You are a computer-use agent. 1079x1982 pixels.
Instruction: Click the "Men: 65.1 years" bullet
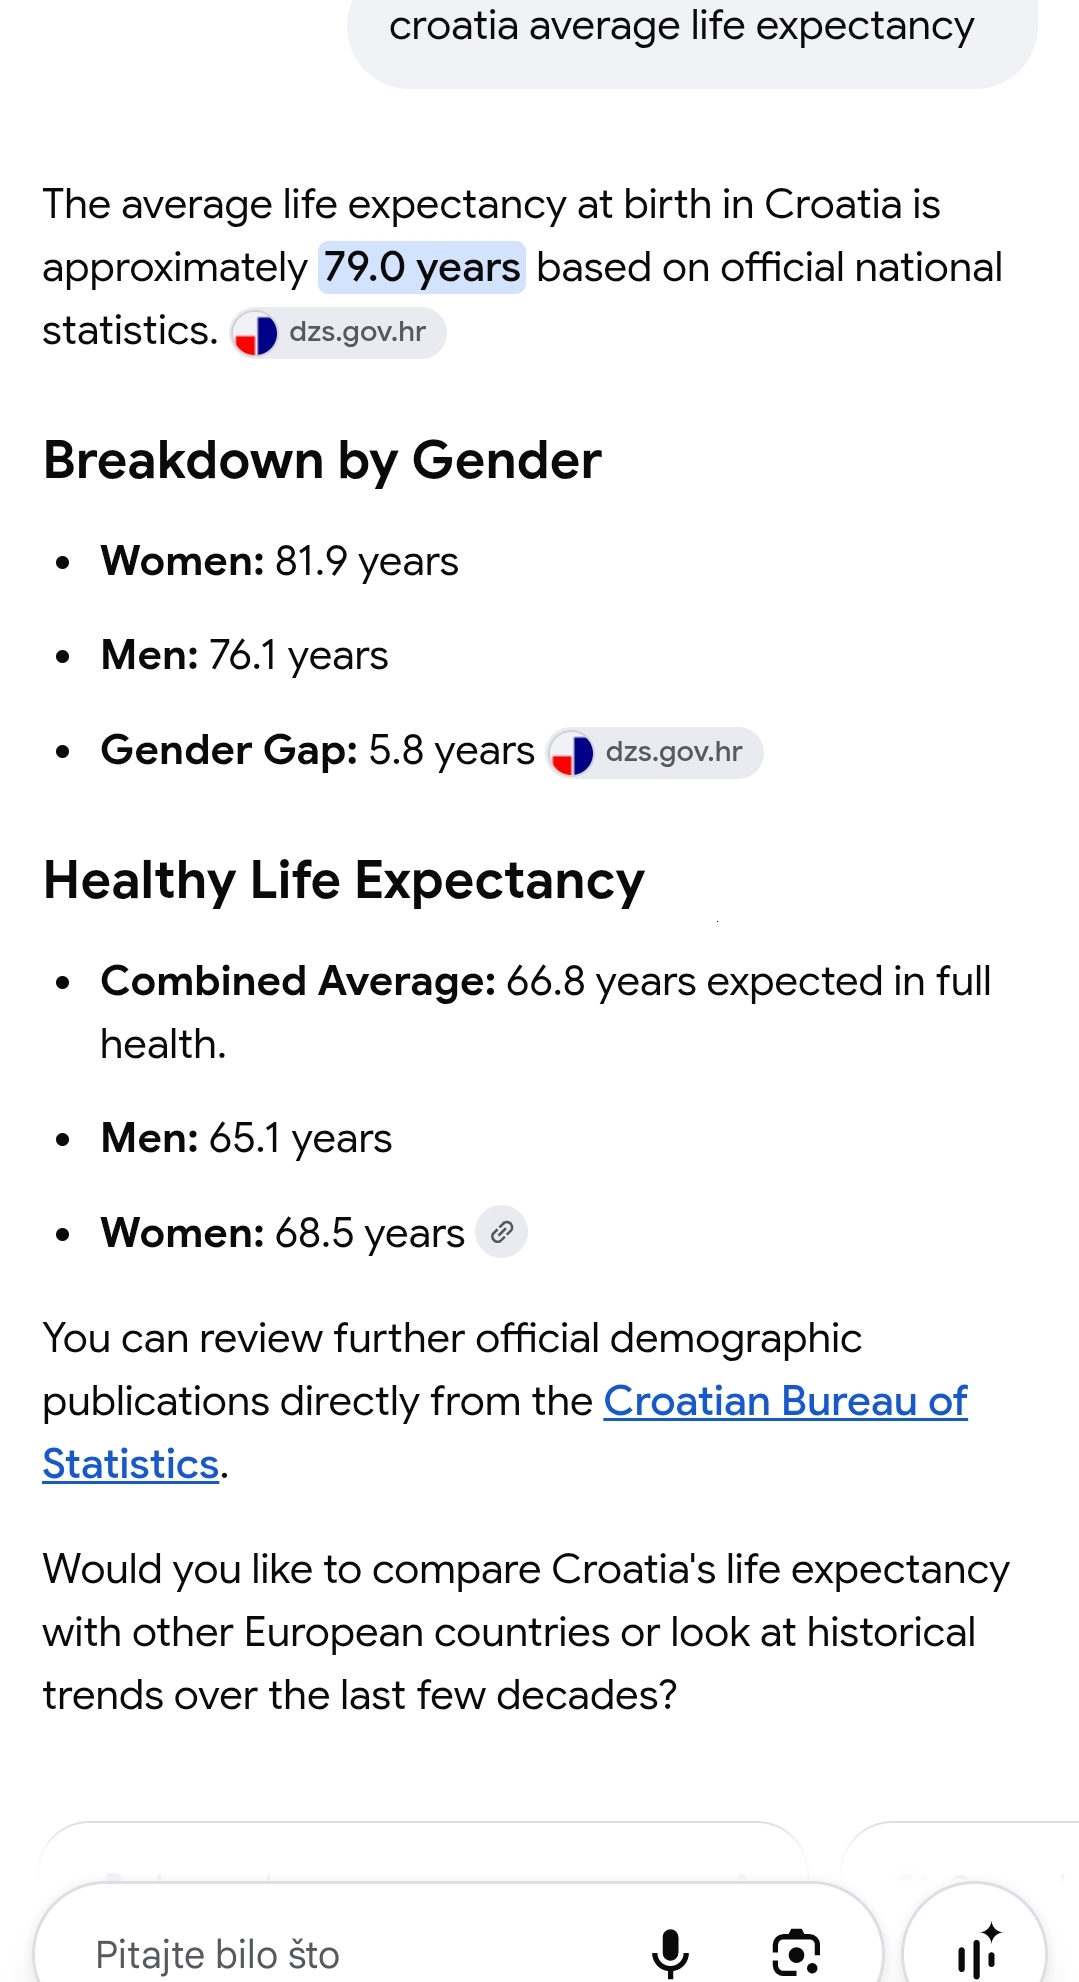(x=247, y=1139)
